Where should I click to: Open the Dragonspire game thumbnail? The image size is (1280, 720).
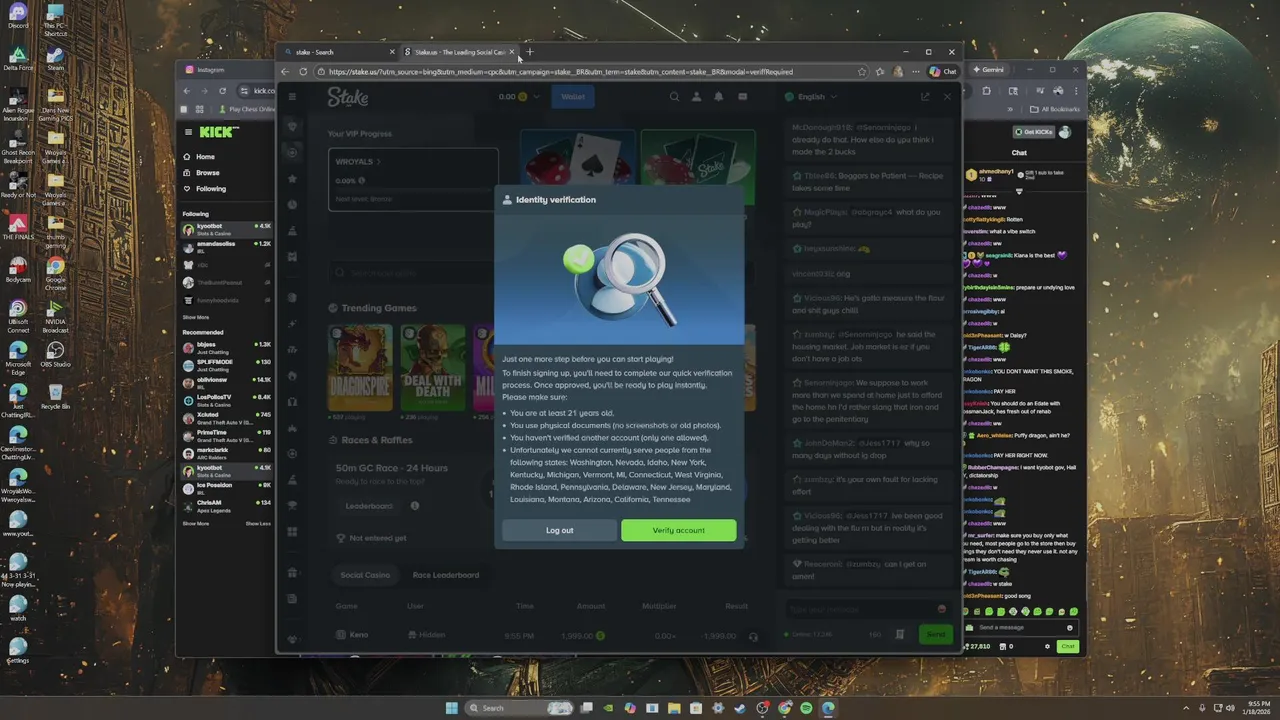click(360, 367)
